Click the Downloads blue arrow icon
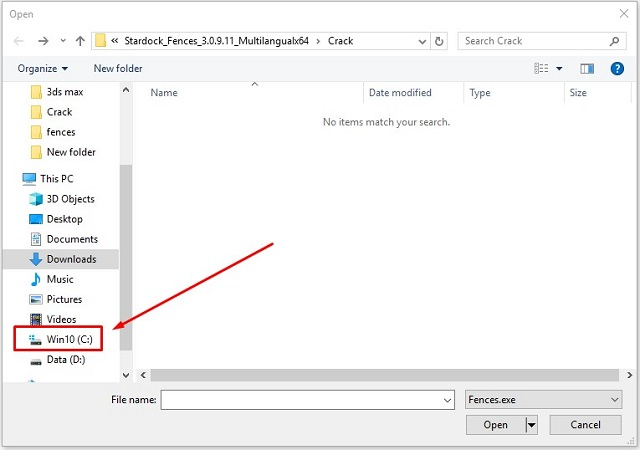Screen dimensions: 640x450 [36, 259]
